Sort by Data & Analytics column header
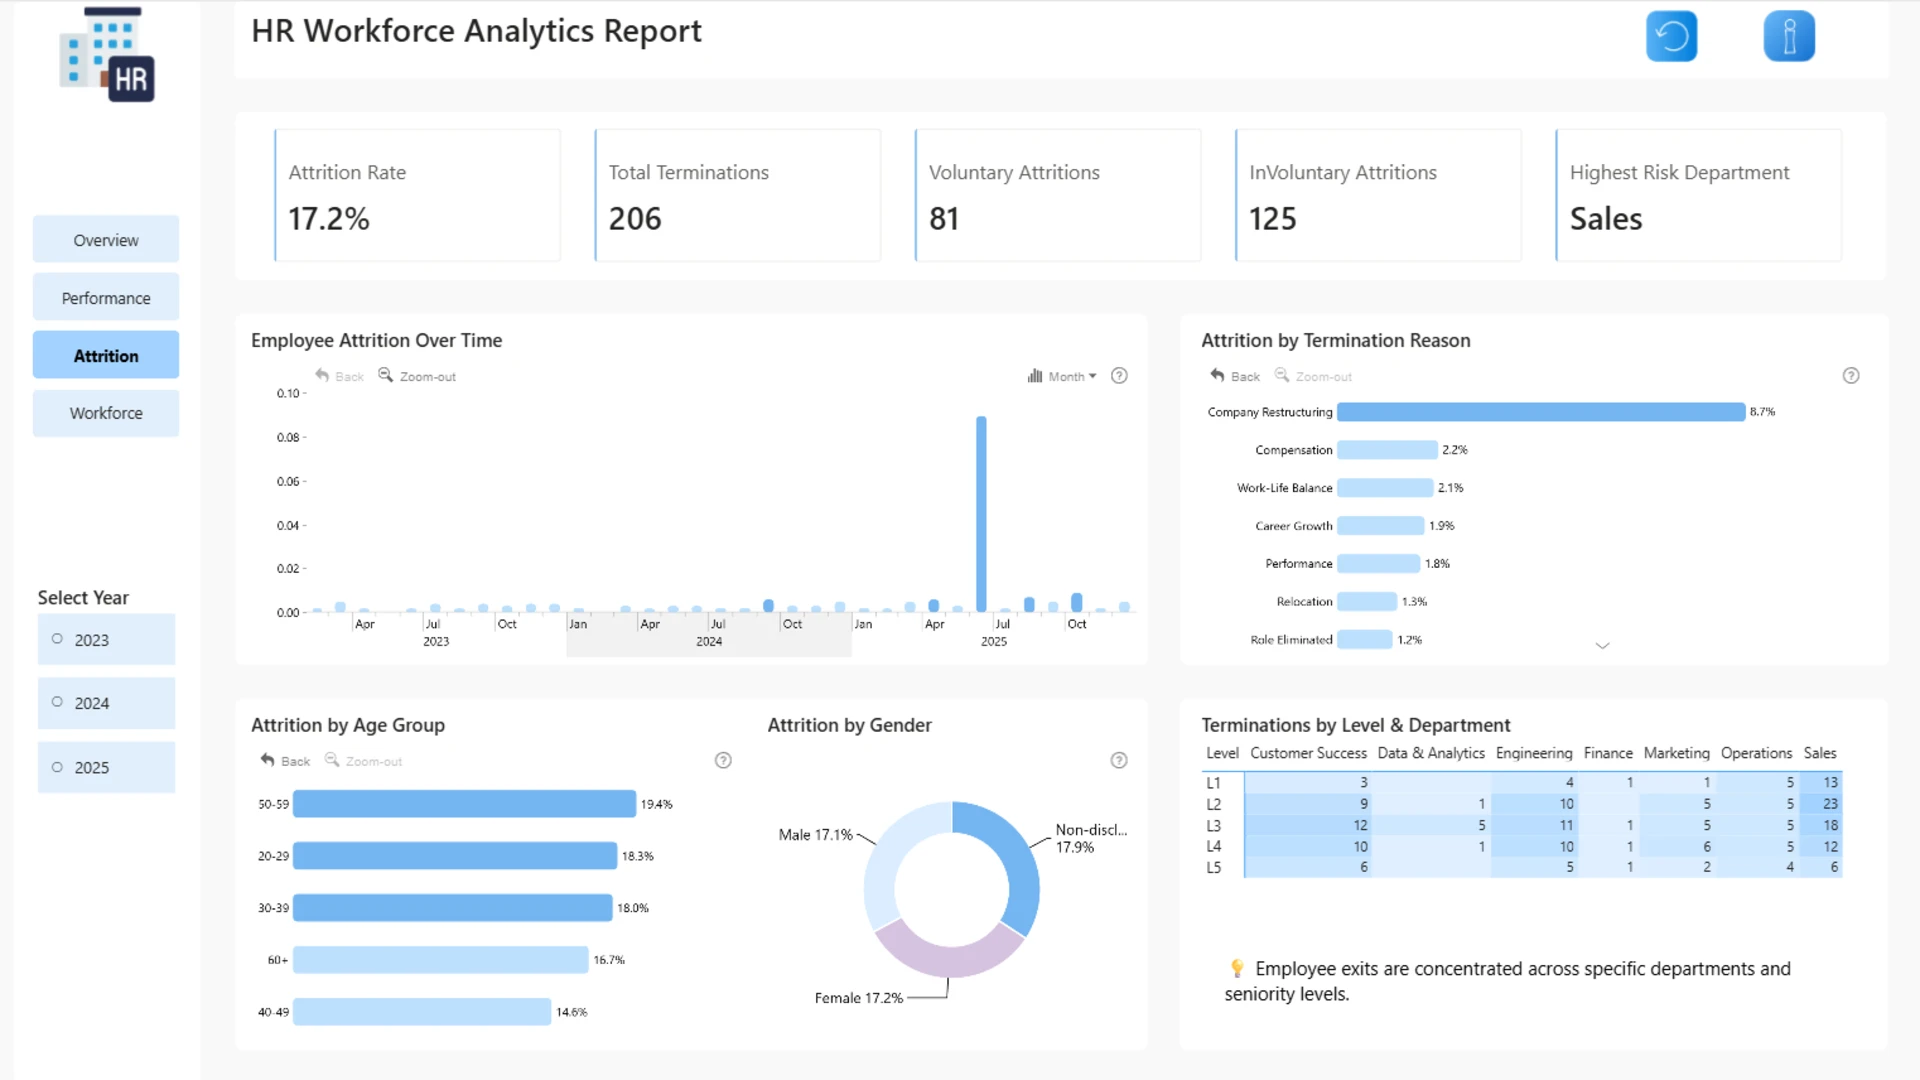 click(x=1431, y=753)
